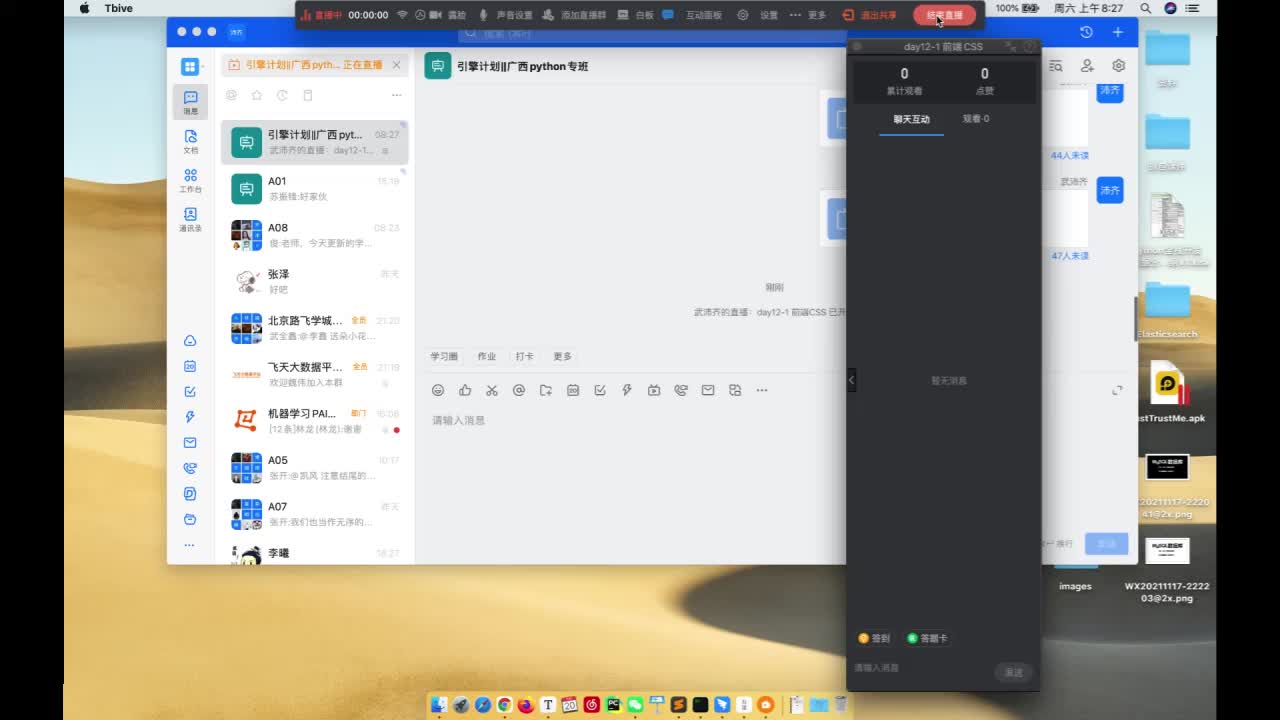This screenshot has width=1280, height=720.
Task: Open the A08 conversation
Action: tap(315, 235)
